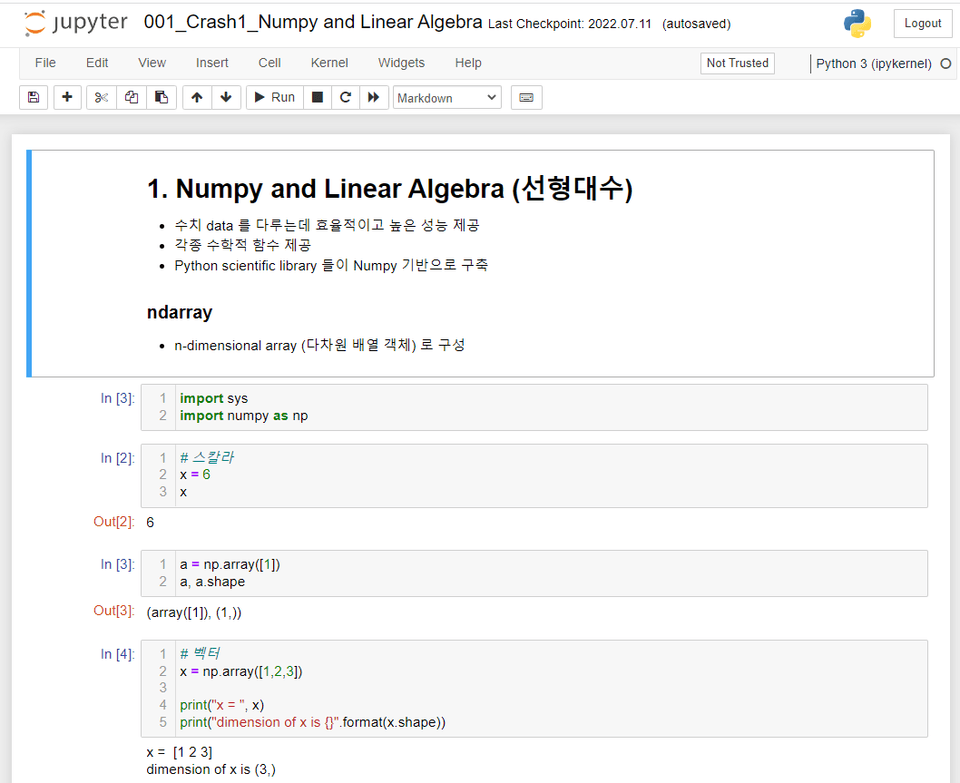The width and height of the screenshot is (960, 783).
Task: Click the bullet about Python scientific library
Action: pos(331,265)
